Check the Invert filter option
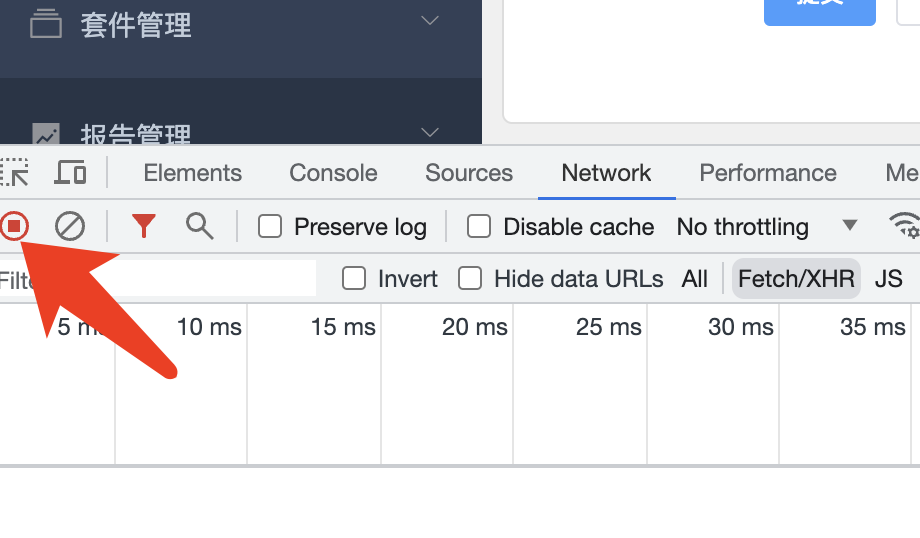The image size is (920, 538). pos(354,279)
